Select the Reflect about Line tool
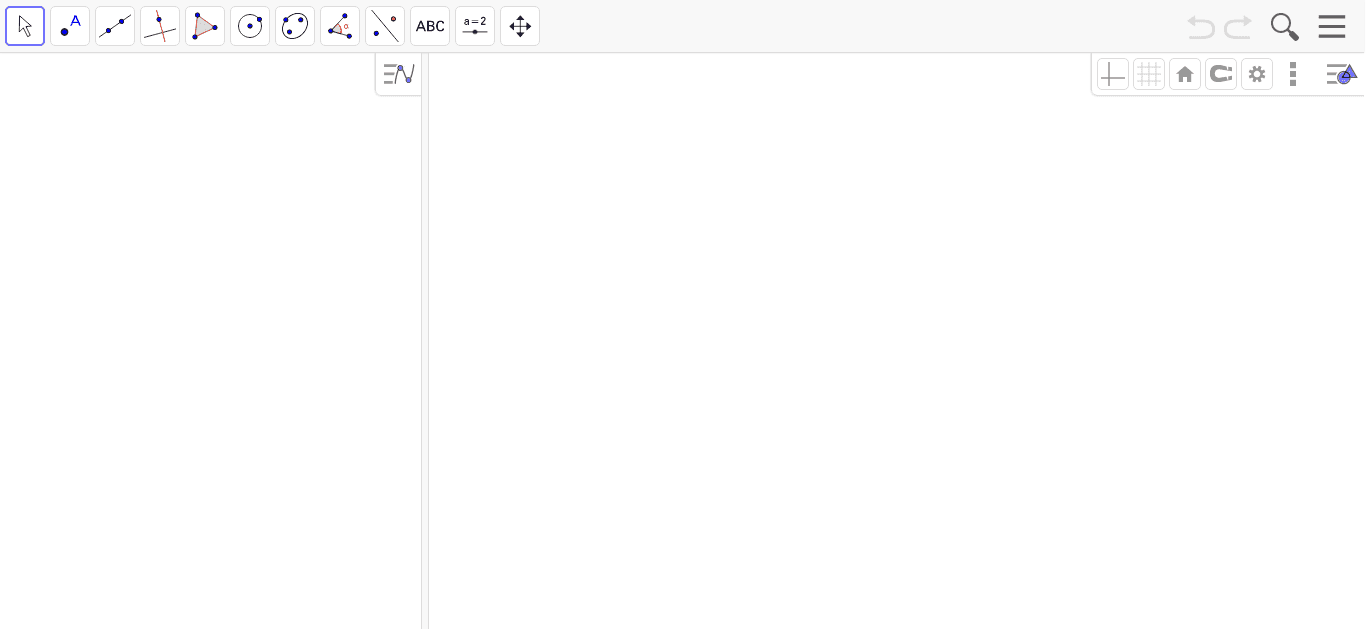Image resolution: width=1366 pixels, height=631 pixels. [x=385, y=26]
